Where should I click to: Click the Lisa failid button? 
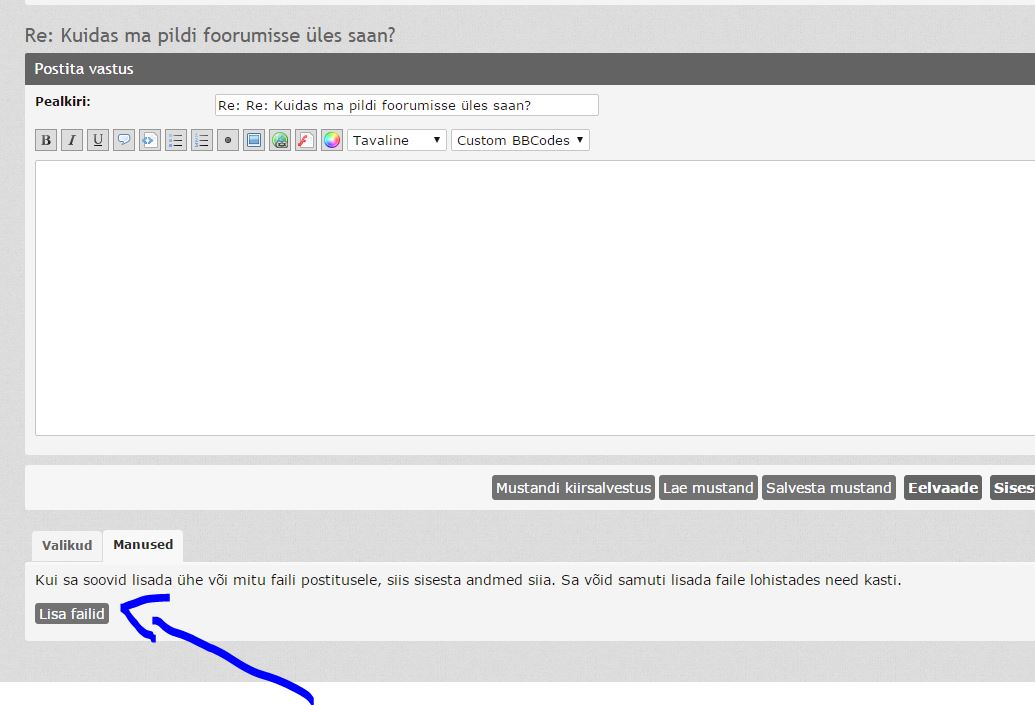[x=72, y=614]
